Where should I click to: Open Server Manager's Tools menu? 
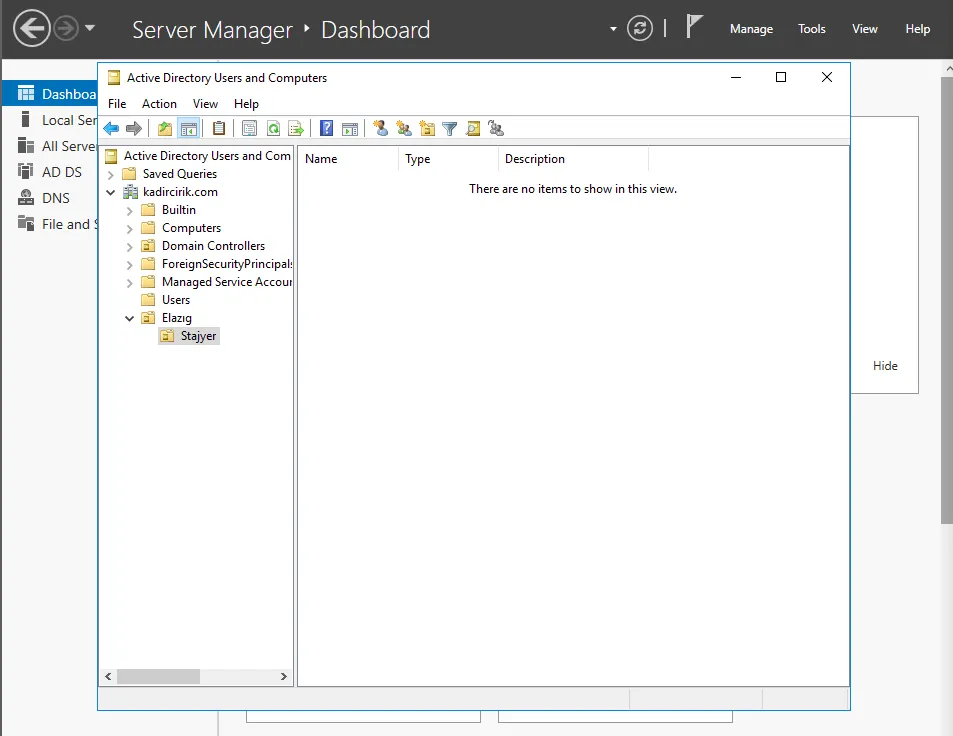tap(811, 29)
